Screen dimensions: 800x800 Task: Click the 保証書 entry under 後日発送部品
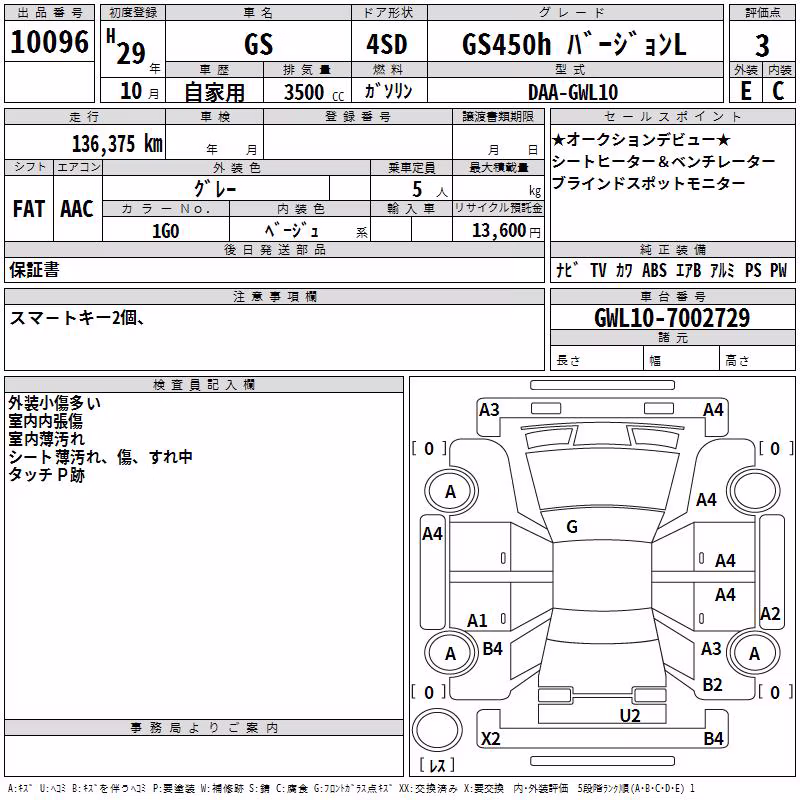pos(34,270)
